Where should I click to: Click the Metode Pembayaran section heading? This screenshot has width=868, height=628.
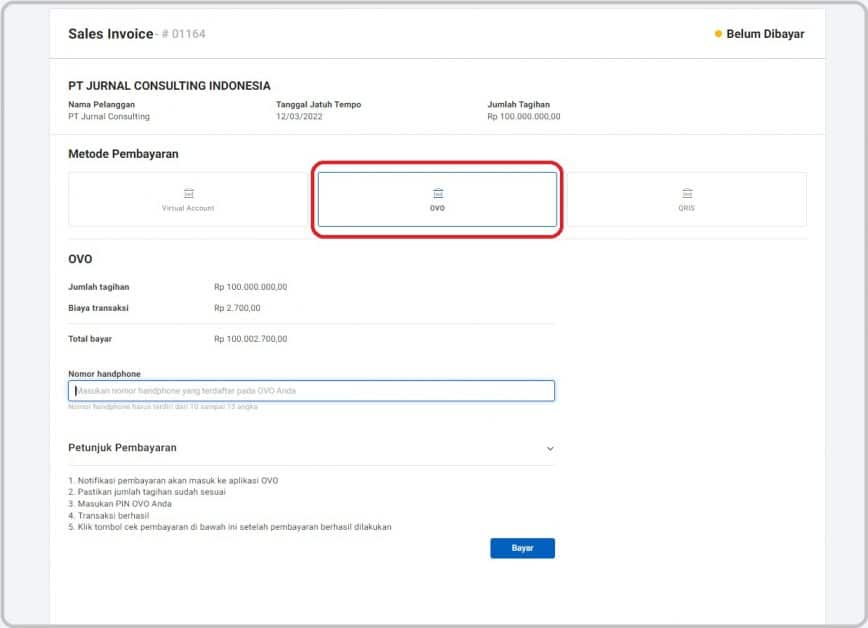pyautogui.click(x=123, y=154)
